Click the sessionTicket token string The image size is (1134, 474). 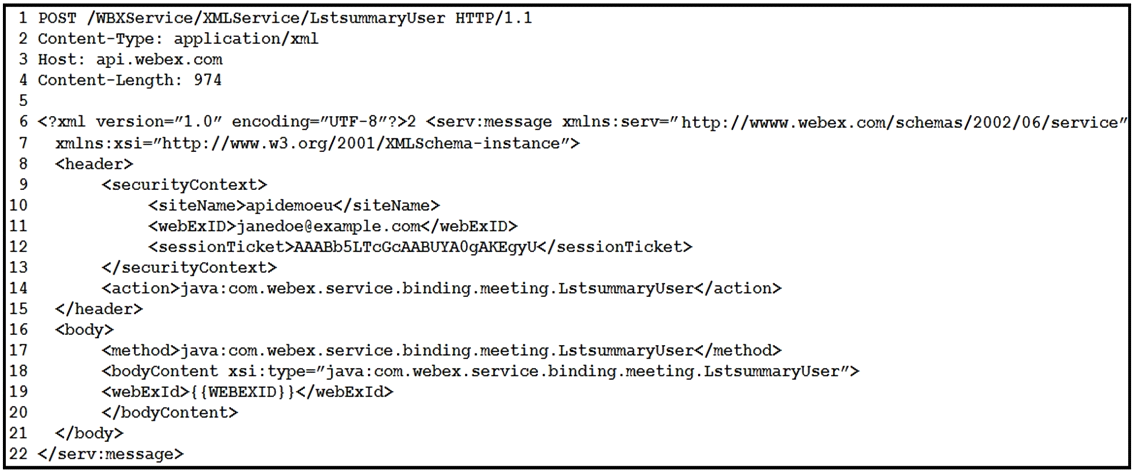(415, 247)
